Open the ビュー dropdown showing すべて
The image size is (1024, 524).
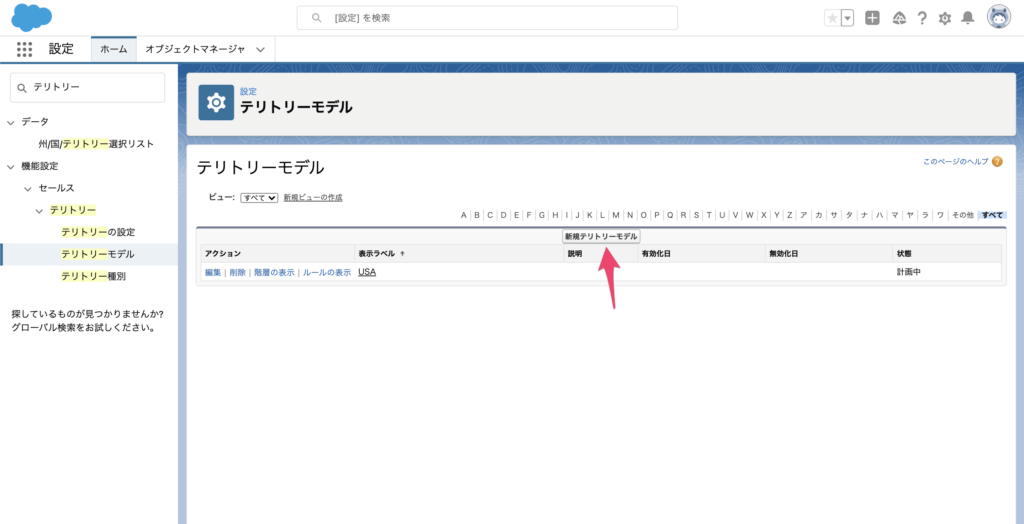[259, 197]
